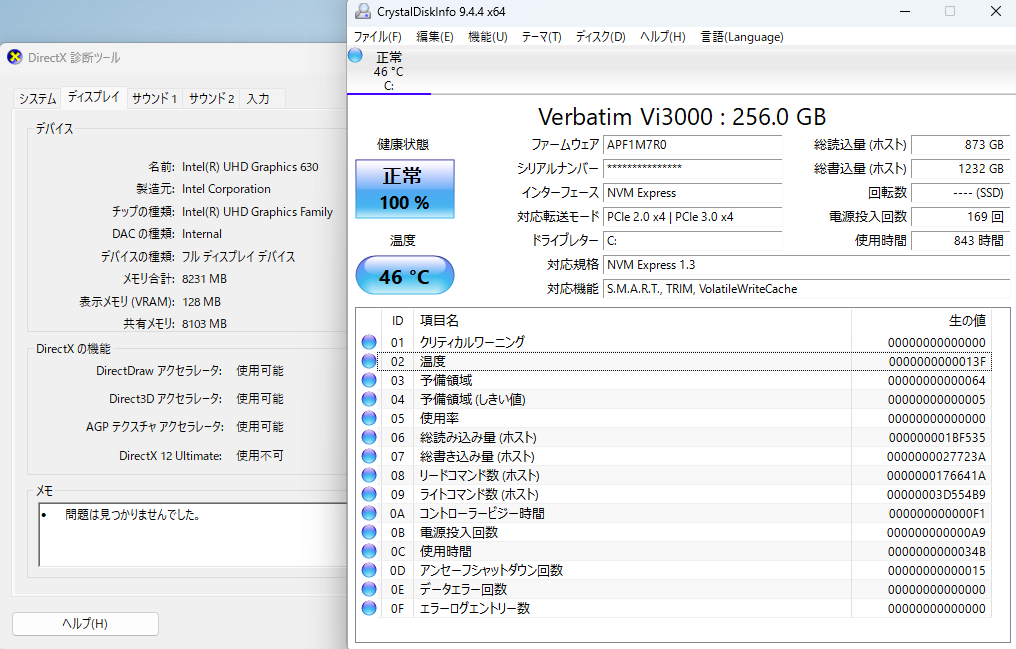Viewport: 1016px width, 649px height.
Task: Open the 編集(E) menu
Action: tap(434, 37)
